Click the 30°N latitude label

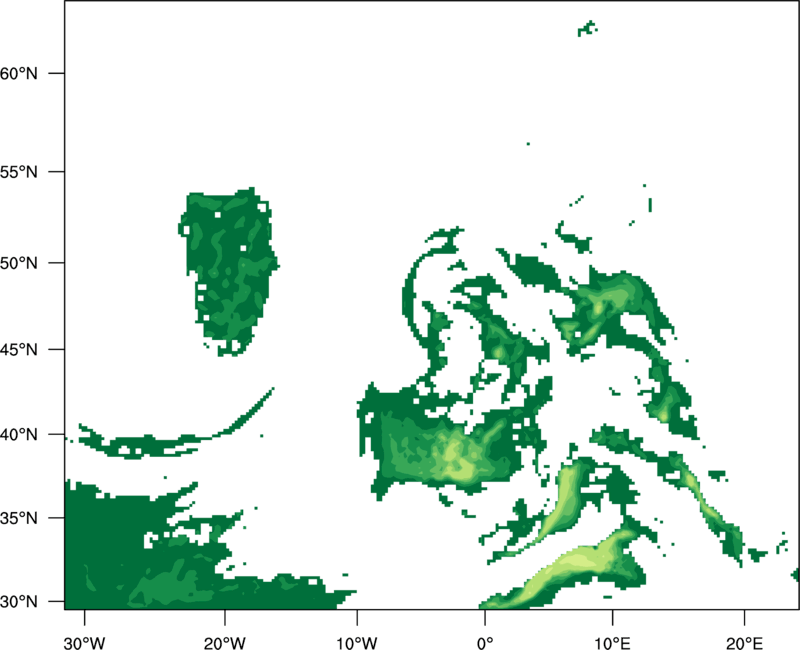(x=19, y=602)
